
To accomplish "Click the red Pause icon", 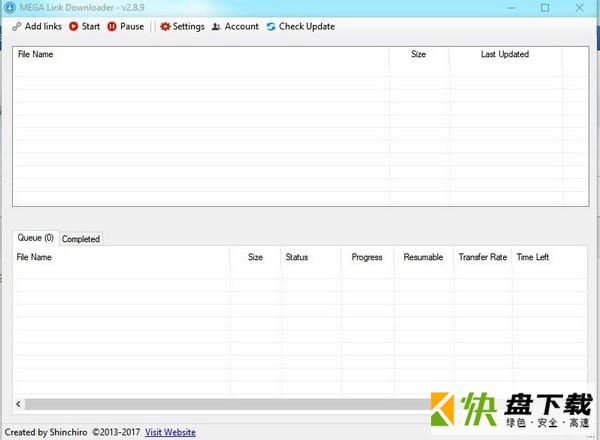I will [112, 26].
